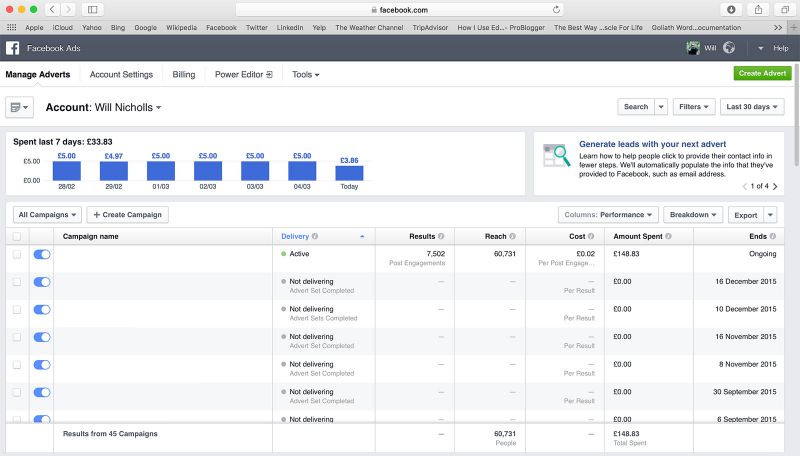Toggle switch for campaign ending 16 December 2015
800x456 pixels.
pos(42,282)
